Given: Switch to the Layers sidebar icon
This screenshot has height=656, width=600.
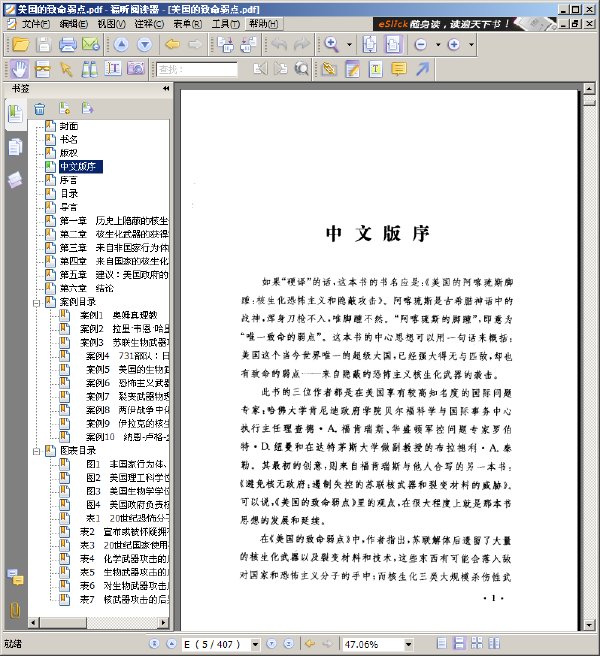Looking at the screenshot, I should click(x=15, y=180).
